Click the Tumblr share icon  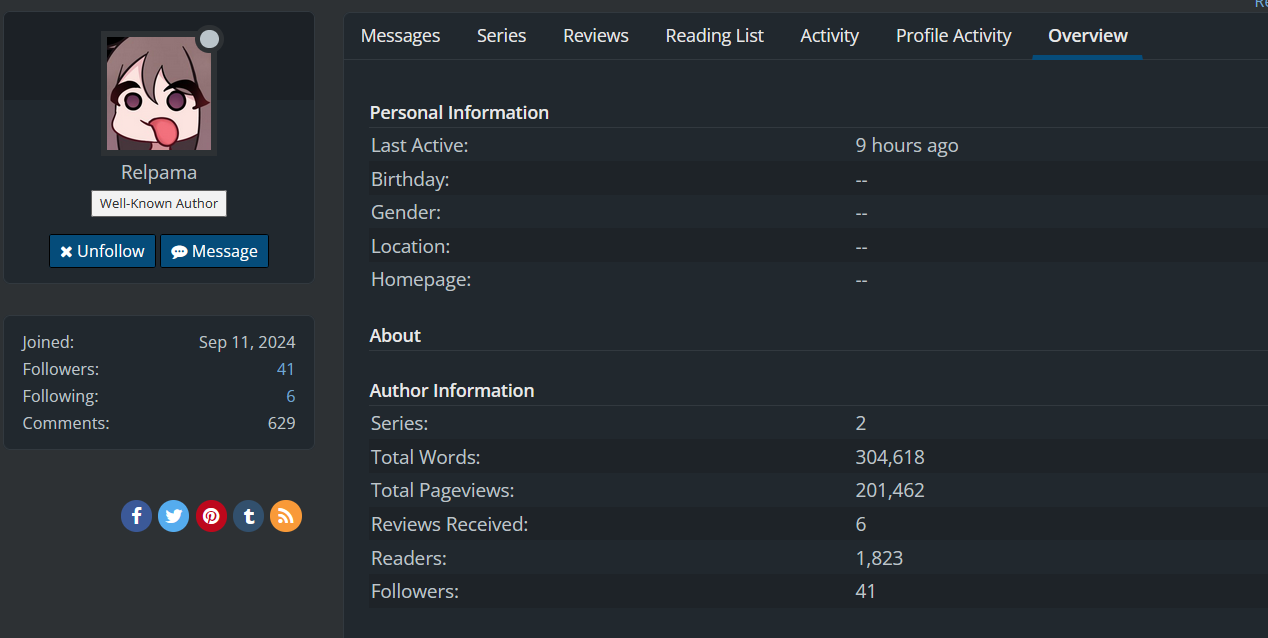pyautogui.click(x=249, y=516)
